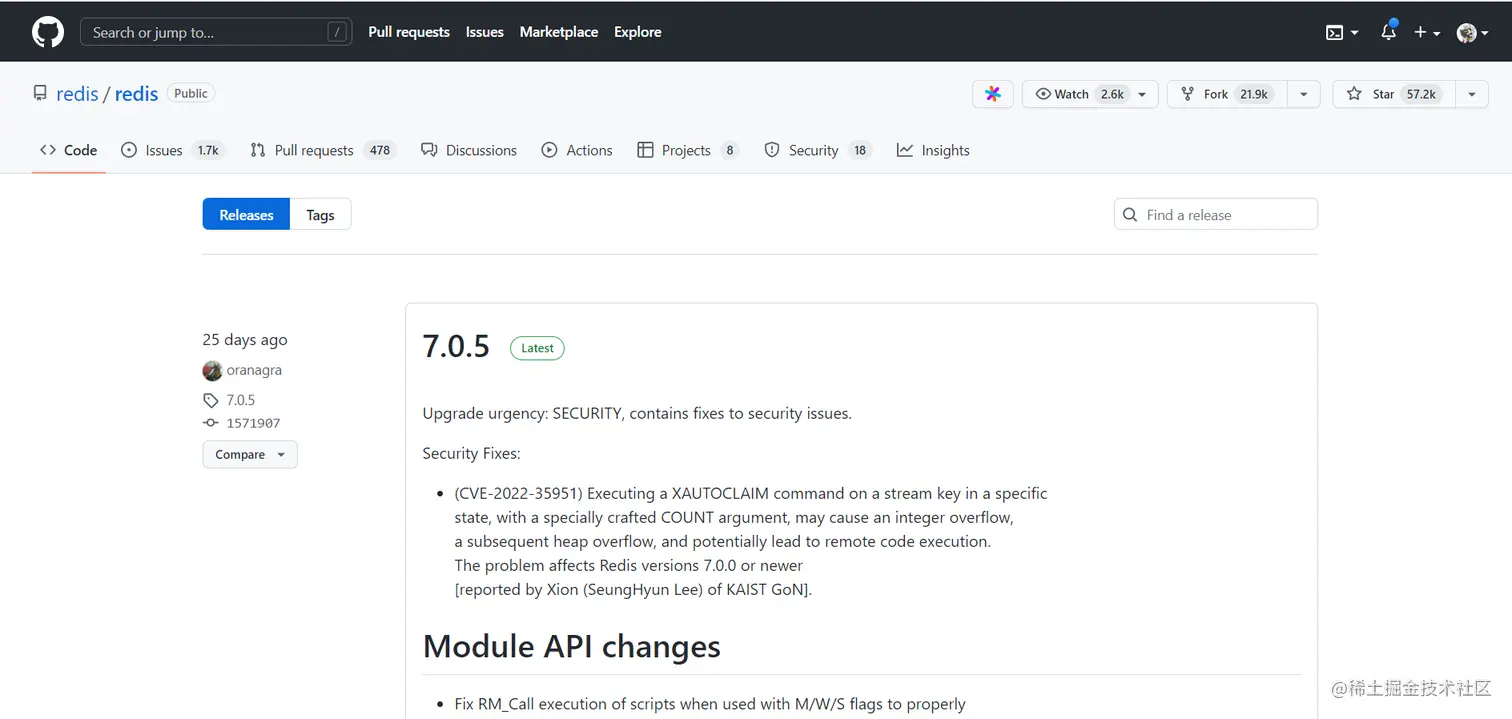Open the 7.0.5 release title
Viewport: 1512px width, 719px height.
[x=456, y=346]
